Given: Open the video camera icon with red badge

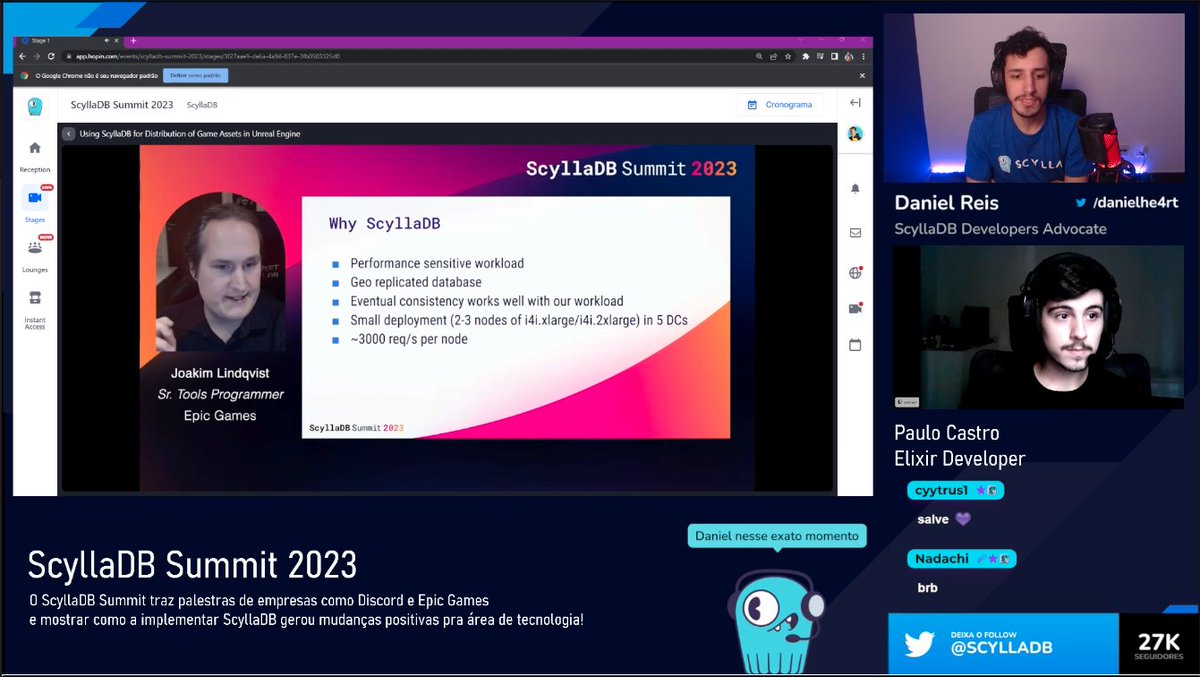Looking at the screenshot, I should [854, 308].
